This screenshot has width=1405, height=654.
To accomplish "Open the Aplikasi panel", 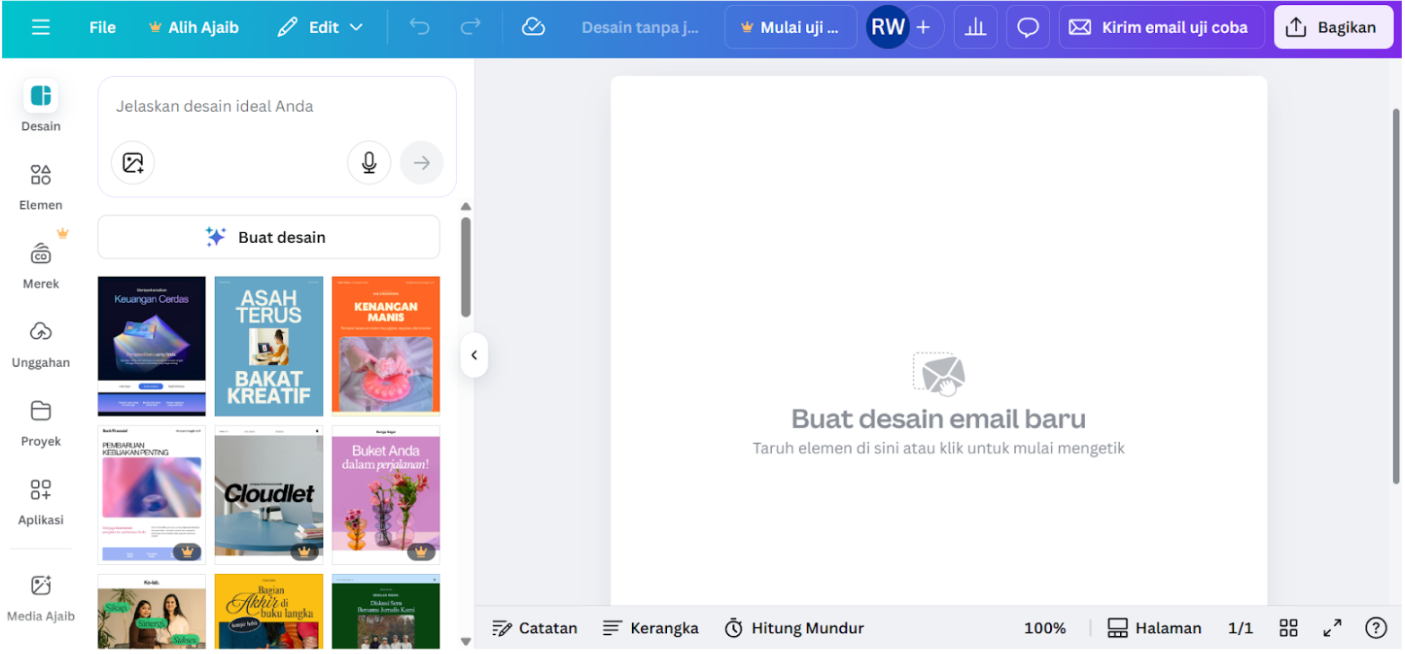I will [40, 500].
